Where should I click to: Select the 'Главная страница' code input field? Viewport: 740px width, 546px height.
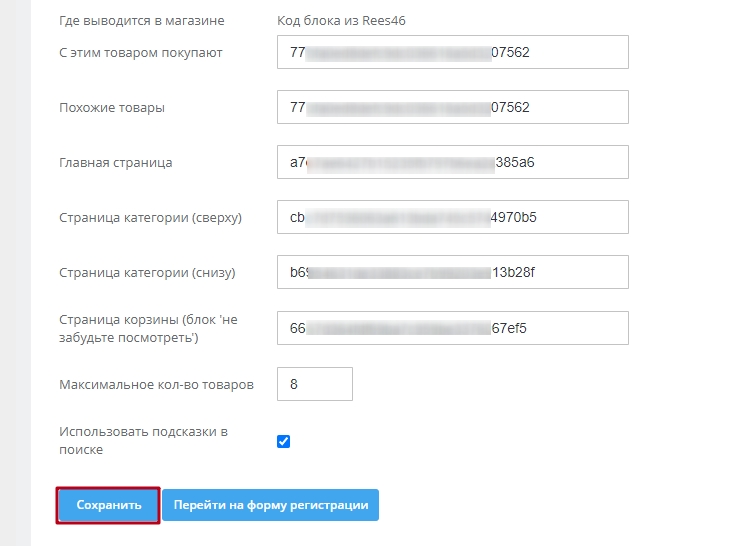452,162
